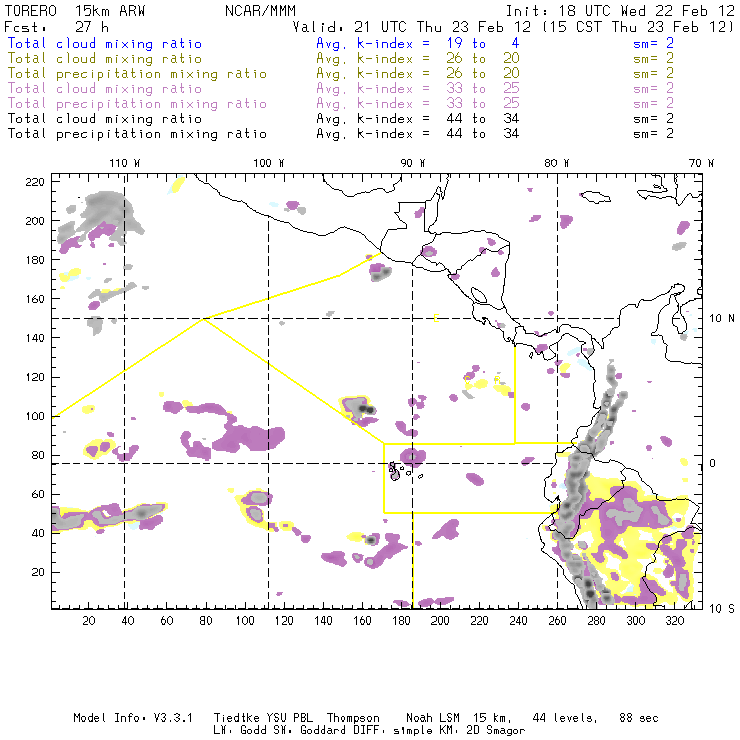Click the Jamaica island outline on the map
740x740 pixels.
tap(595, 196)
